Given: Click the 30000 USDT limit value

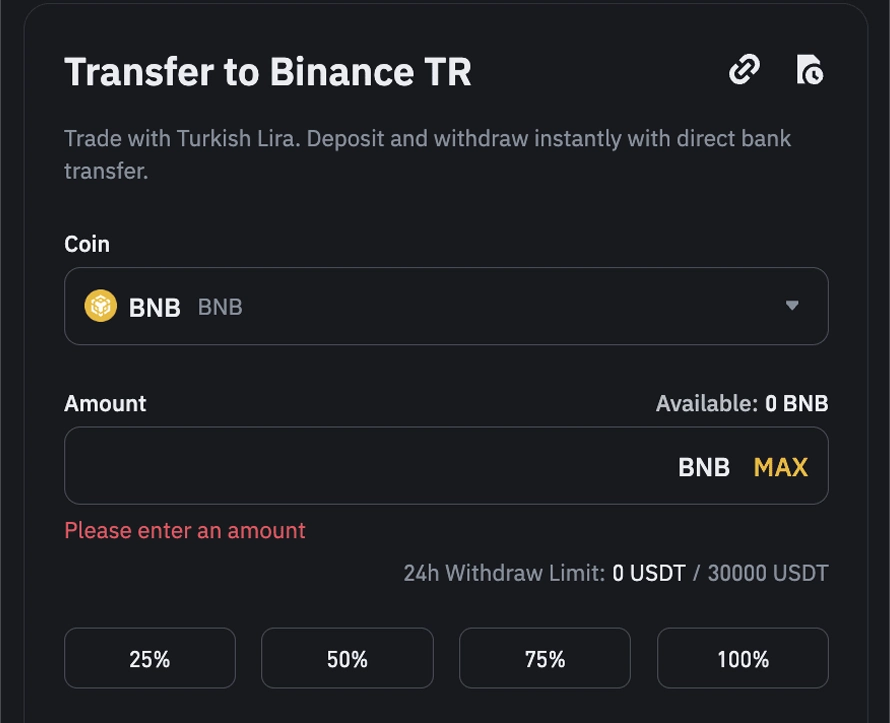Looking at the screenshot, I should pyautogui.click(x=768, y=573).
